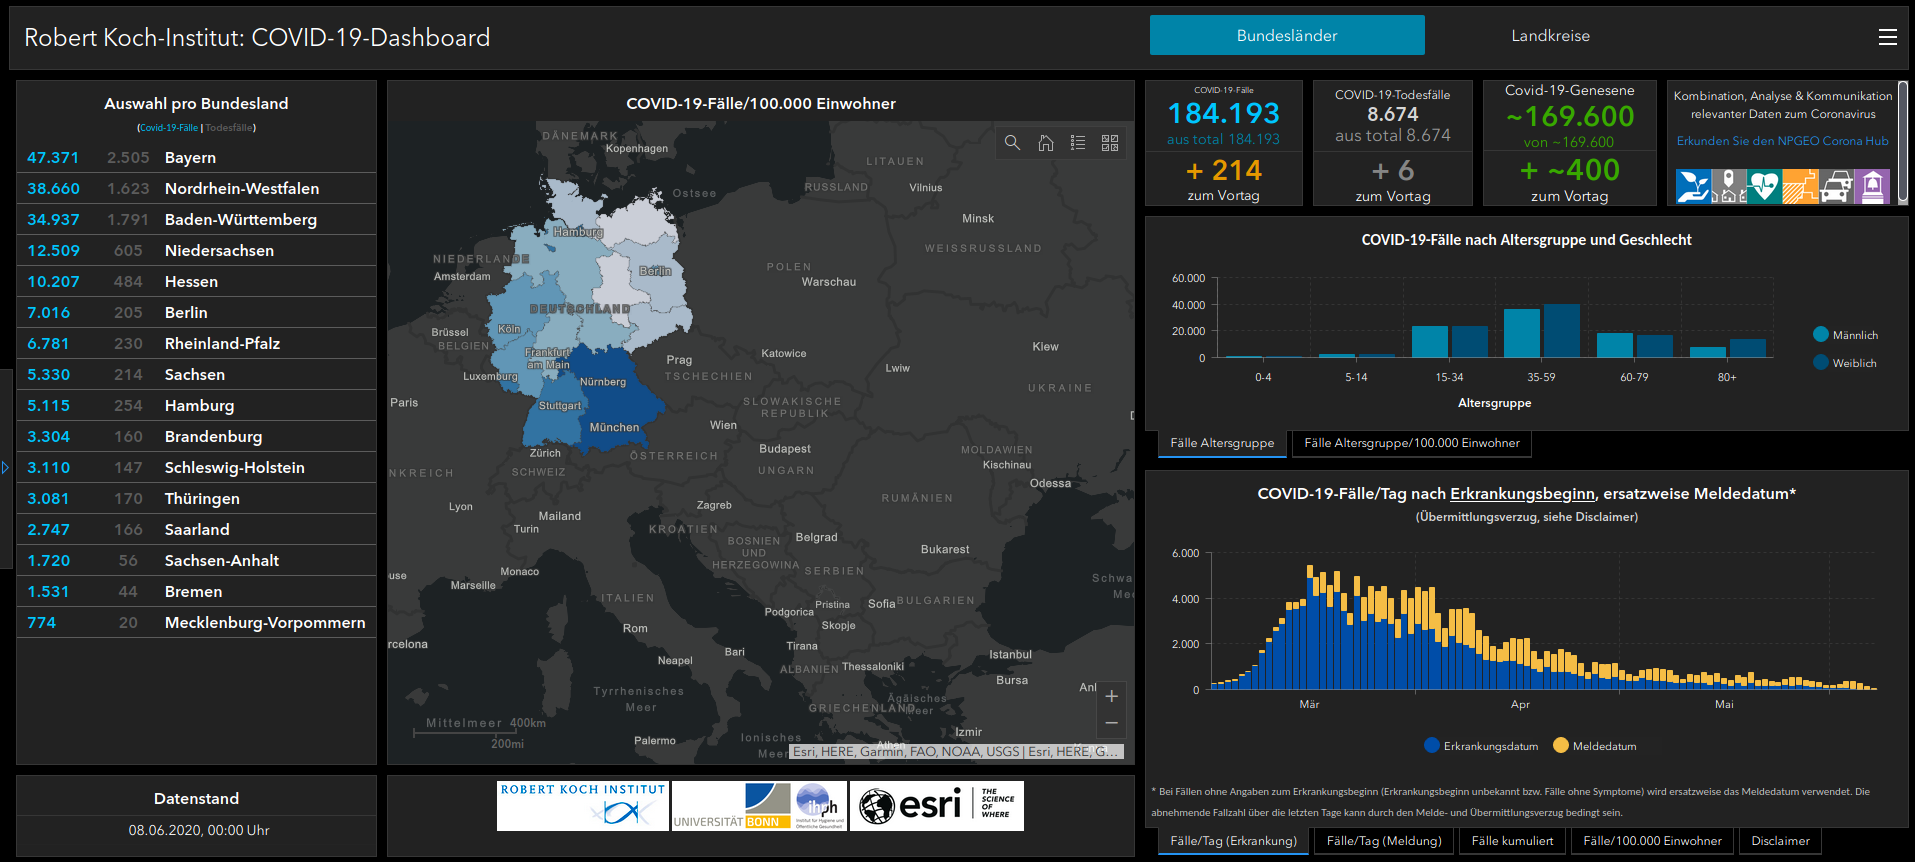The image size is (1915, 862).
Task: Toggle the Männlich legend series
Action: pos(1845,335)
